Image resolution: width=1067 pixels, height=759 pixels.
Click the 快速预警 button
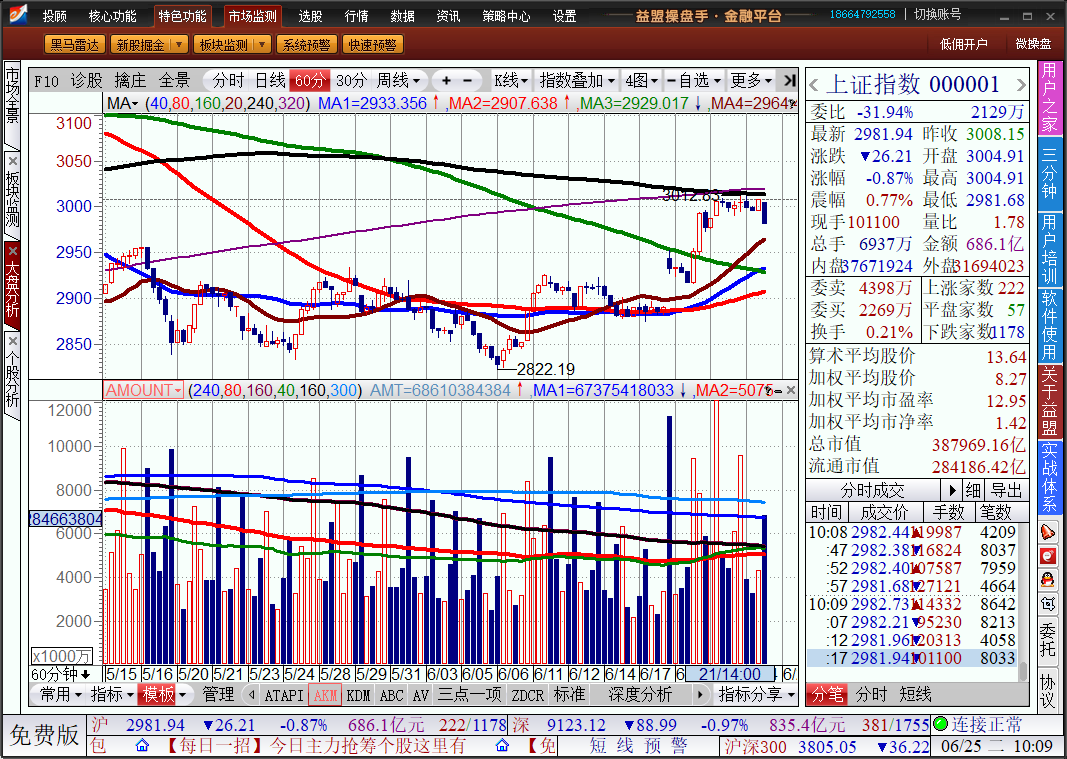point(372,45)
